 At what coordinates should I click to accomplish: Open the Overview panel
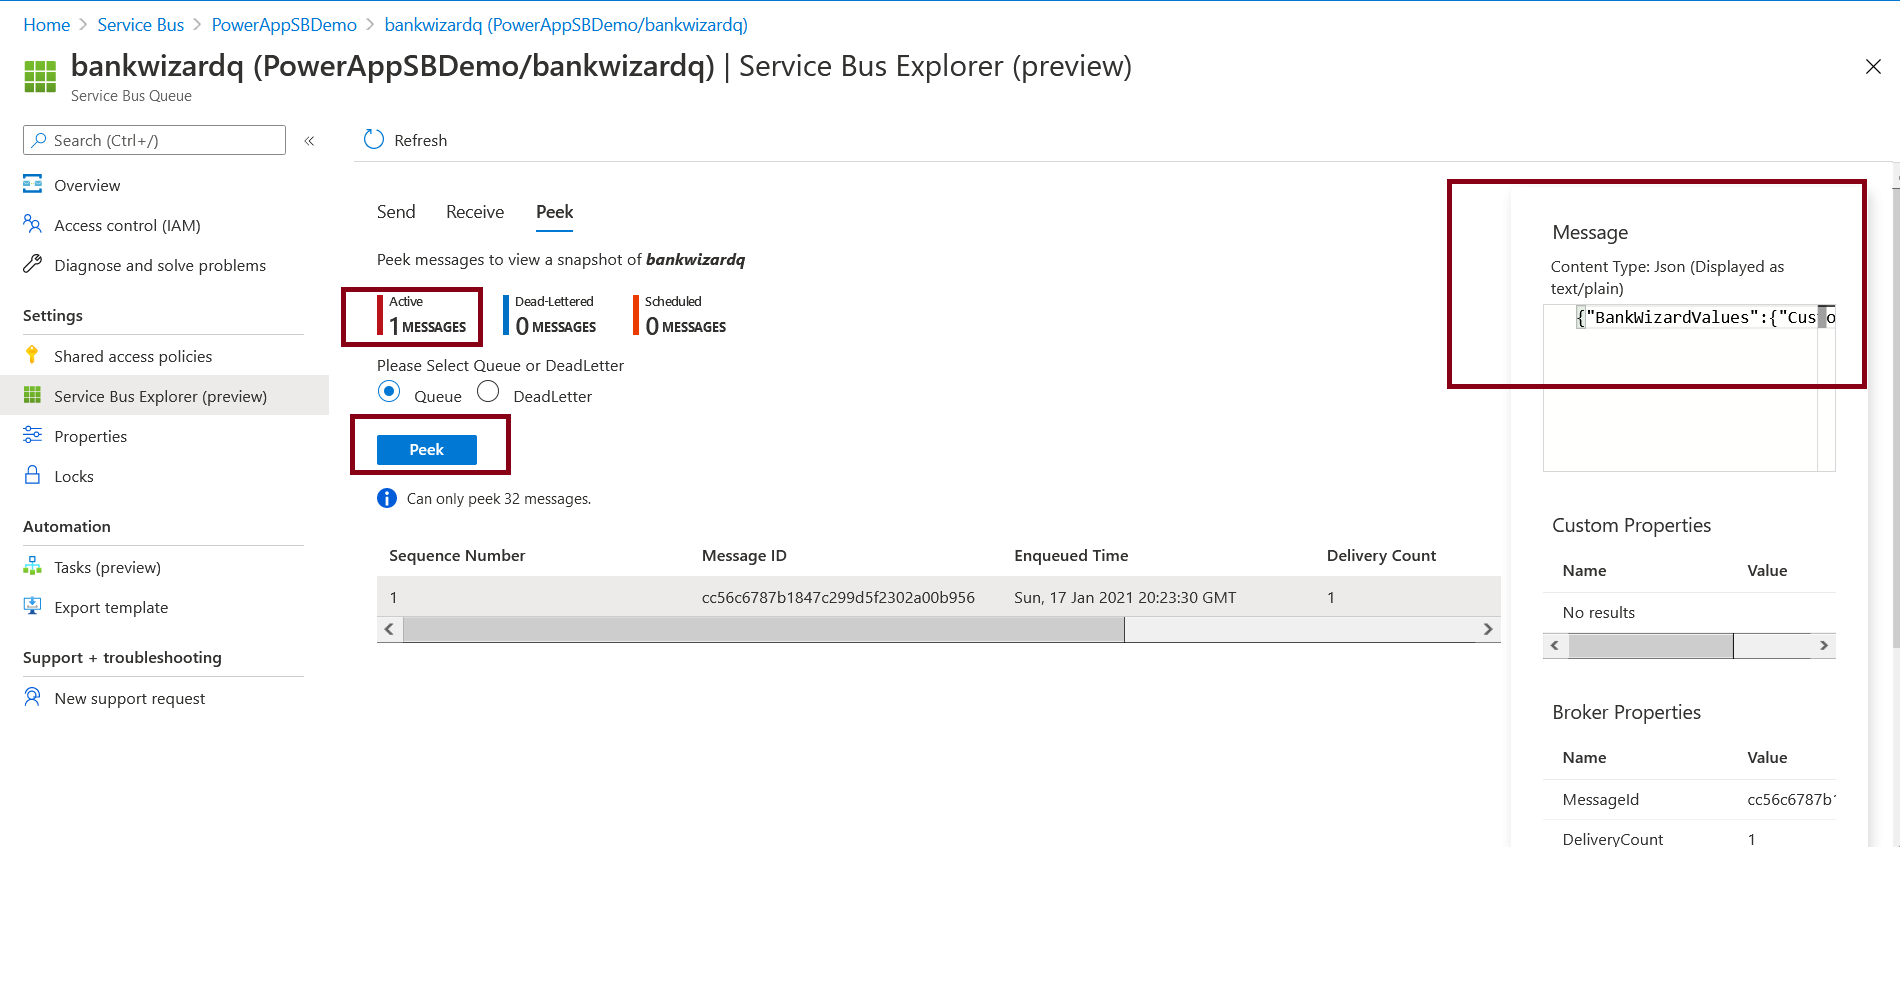(x=88, y=185)
